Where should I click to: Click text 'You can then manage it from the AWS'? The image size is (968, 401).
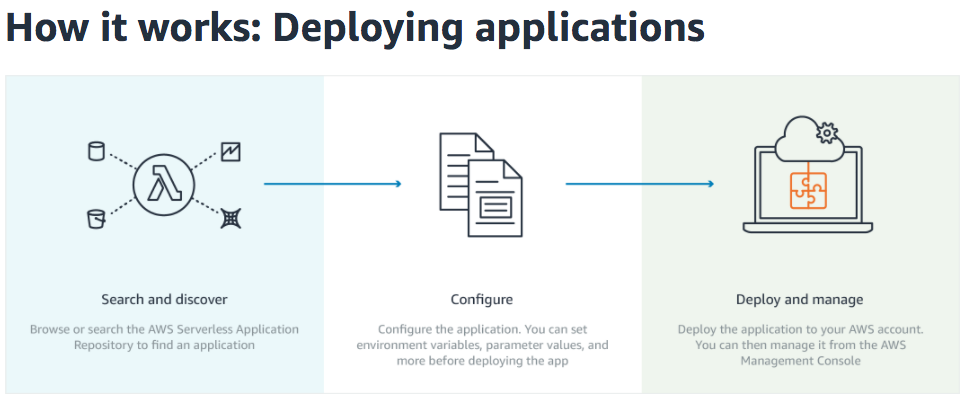(801, 345)
